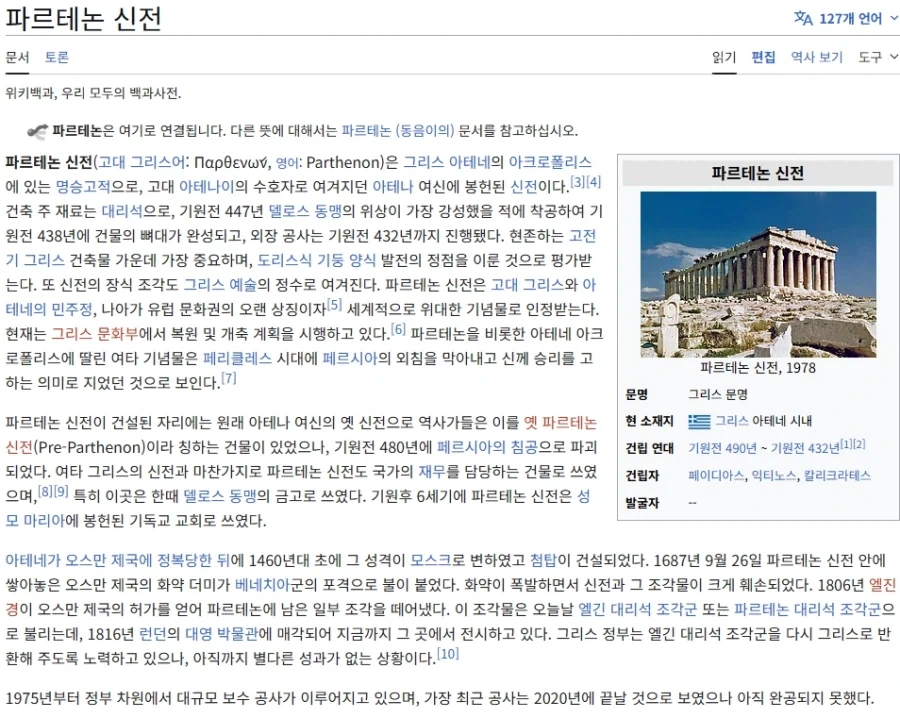Open the Parthenon 1978 infobox photo
900x718 pixels.
[x=758, y=274]
